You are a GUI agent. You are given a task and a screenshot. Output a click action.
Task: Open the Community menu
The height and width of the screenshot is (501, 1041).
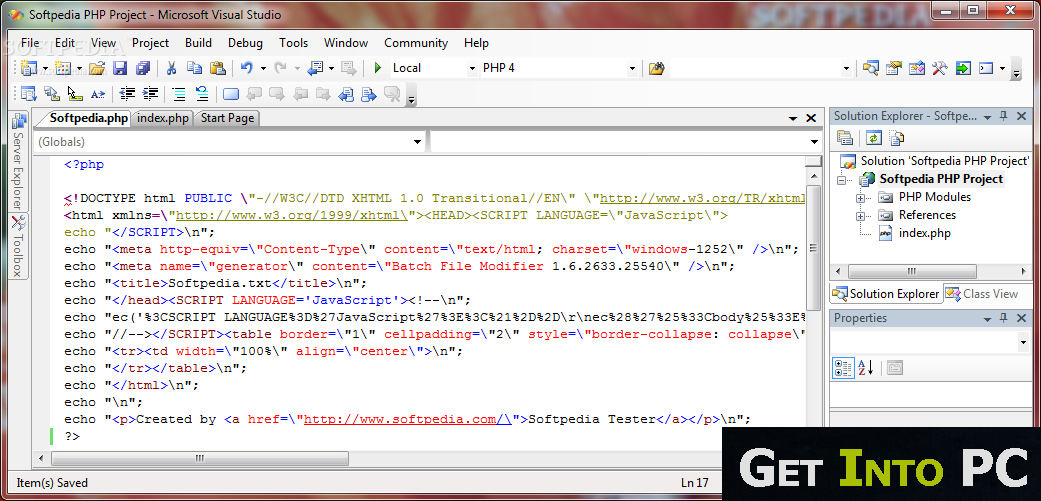pos(416,42)
